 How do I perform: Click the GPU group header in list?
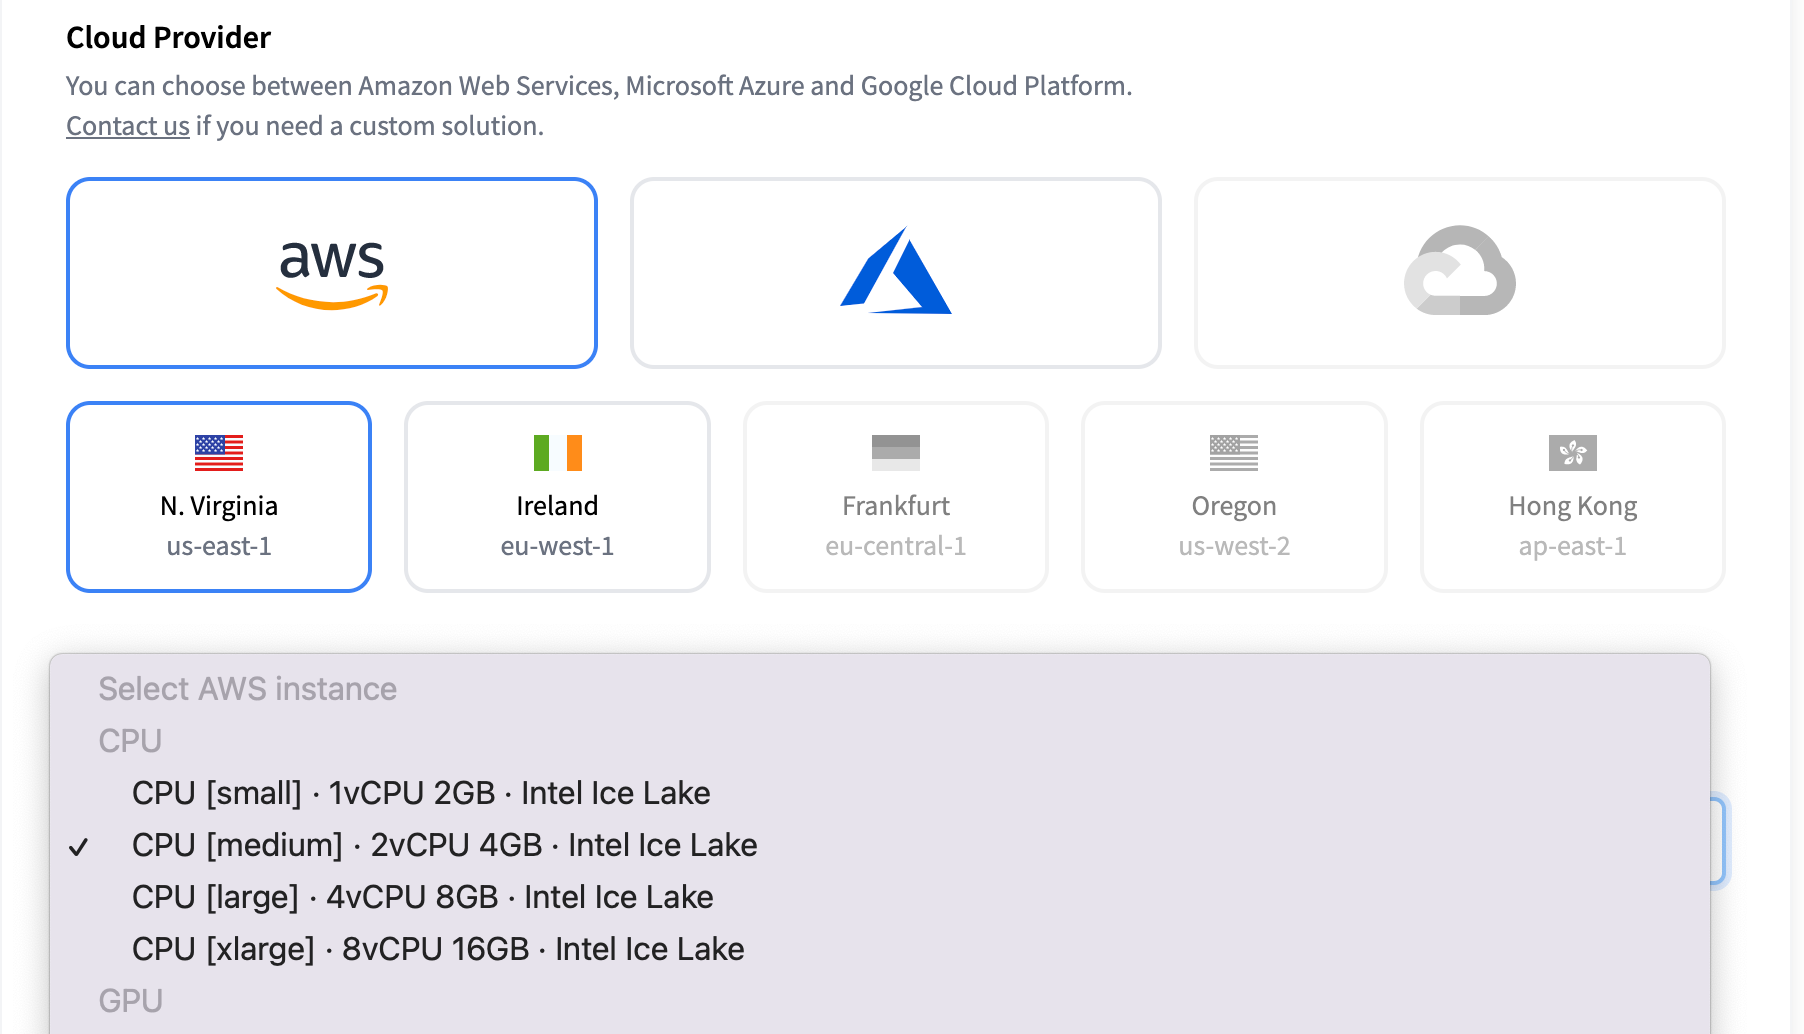tap(130, 1001)
